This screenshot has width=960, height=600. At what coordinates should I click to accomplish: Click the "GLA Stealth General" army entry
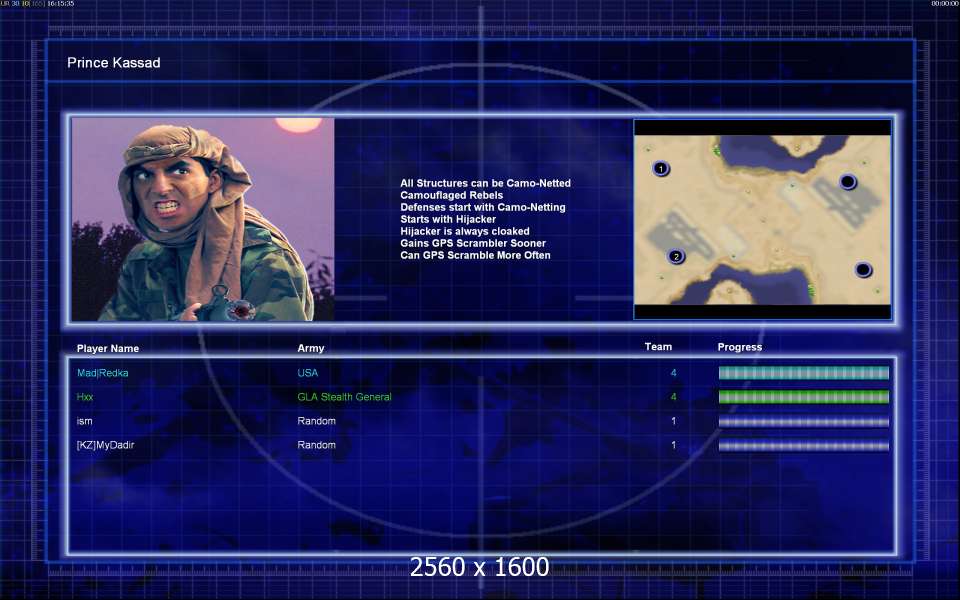(344, 397)
